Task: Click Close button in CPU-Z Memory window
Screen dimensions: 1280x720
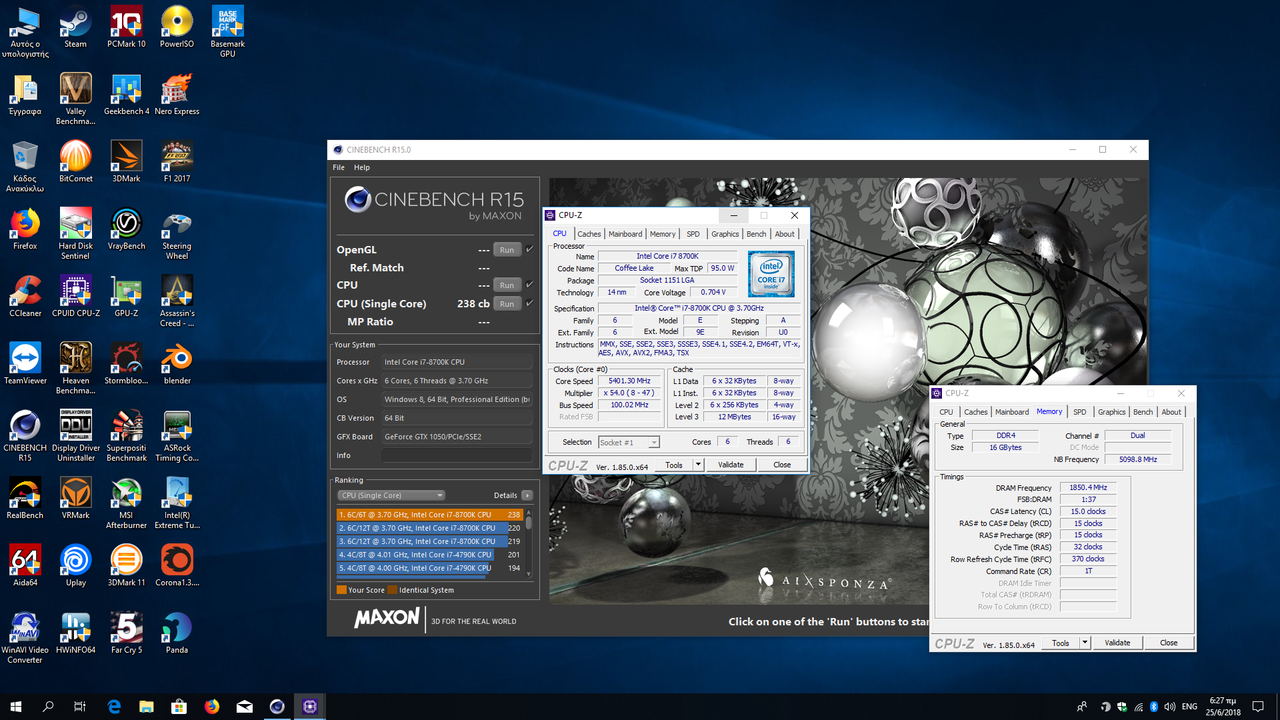Action: [x=1168, y=642]
